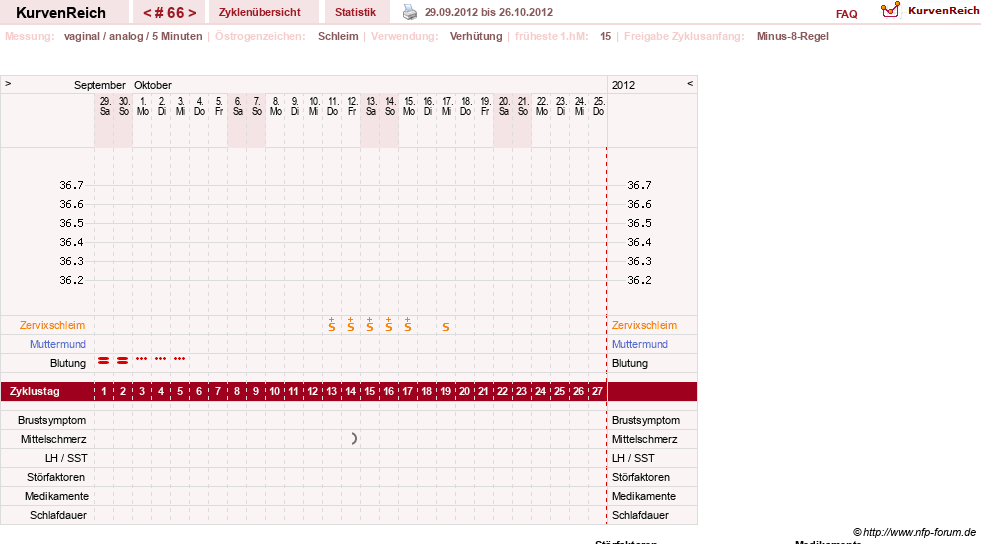Viewport: 981px width, 544px height.
Task: Collapse chart using < arrow beside 2012
Action: point(690,83)
